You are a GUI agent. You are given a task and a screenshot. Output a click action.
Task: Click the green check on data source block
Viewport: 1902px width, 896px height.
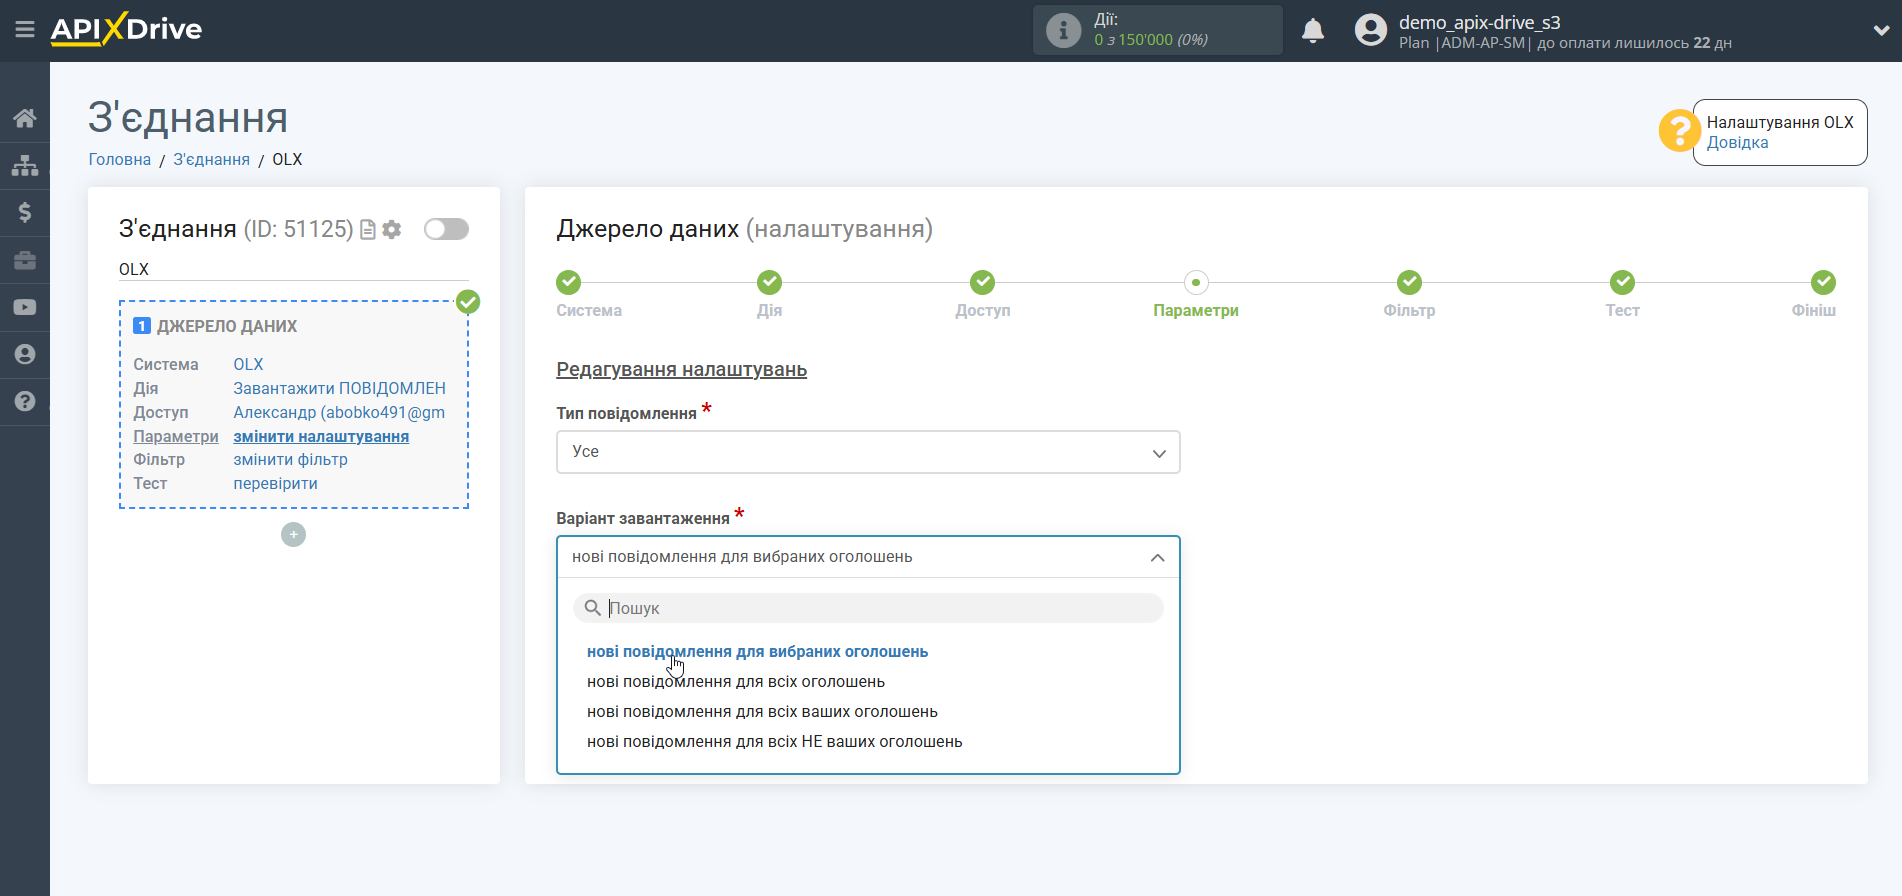pyautogui.click(x=468, y=302)
